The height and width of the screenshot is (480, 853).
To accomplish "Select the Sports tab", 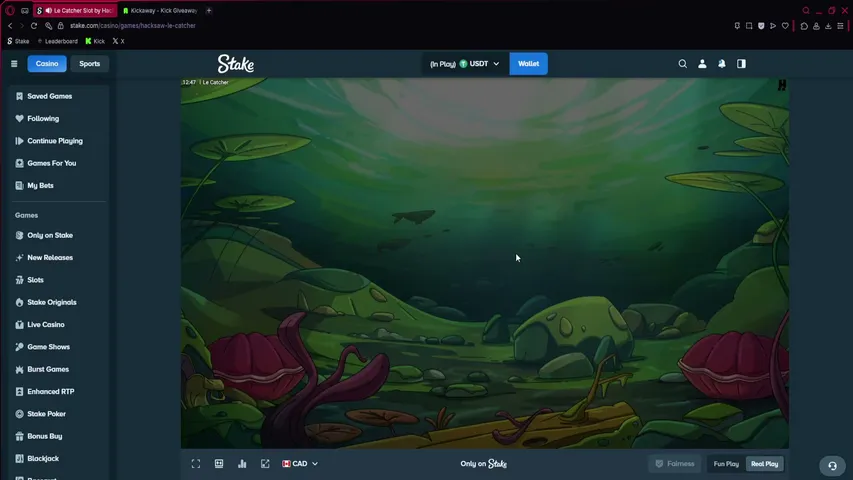I will (x=89, y=64).
